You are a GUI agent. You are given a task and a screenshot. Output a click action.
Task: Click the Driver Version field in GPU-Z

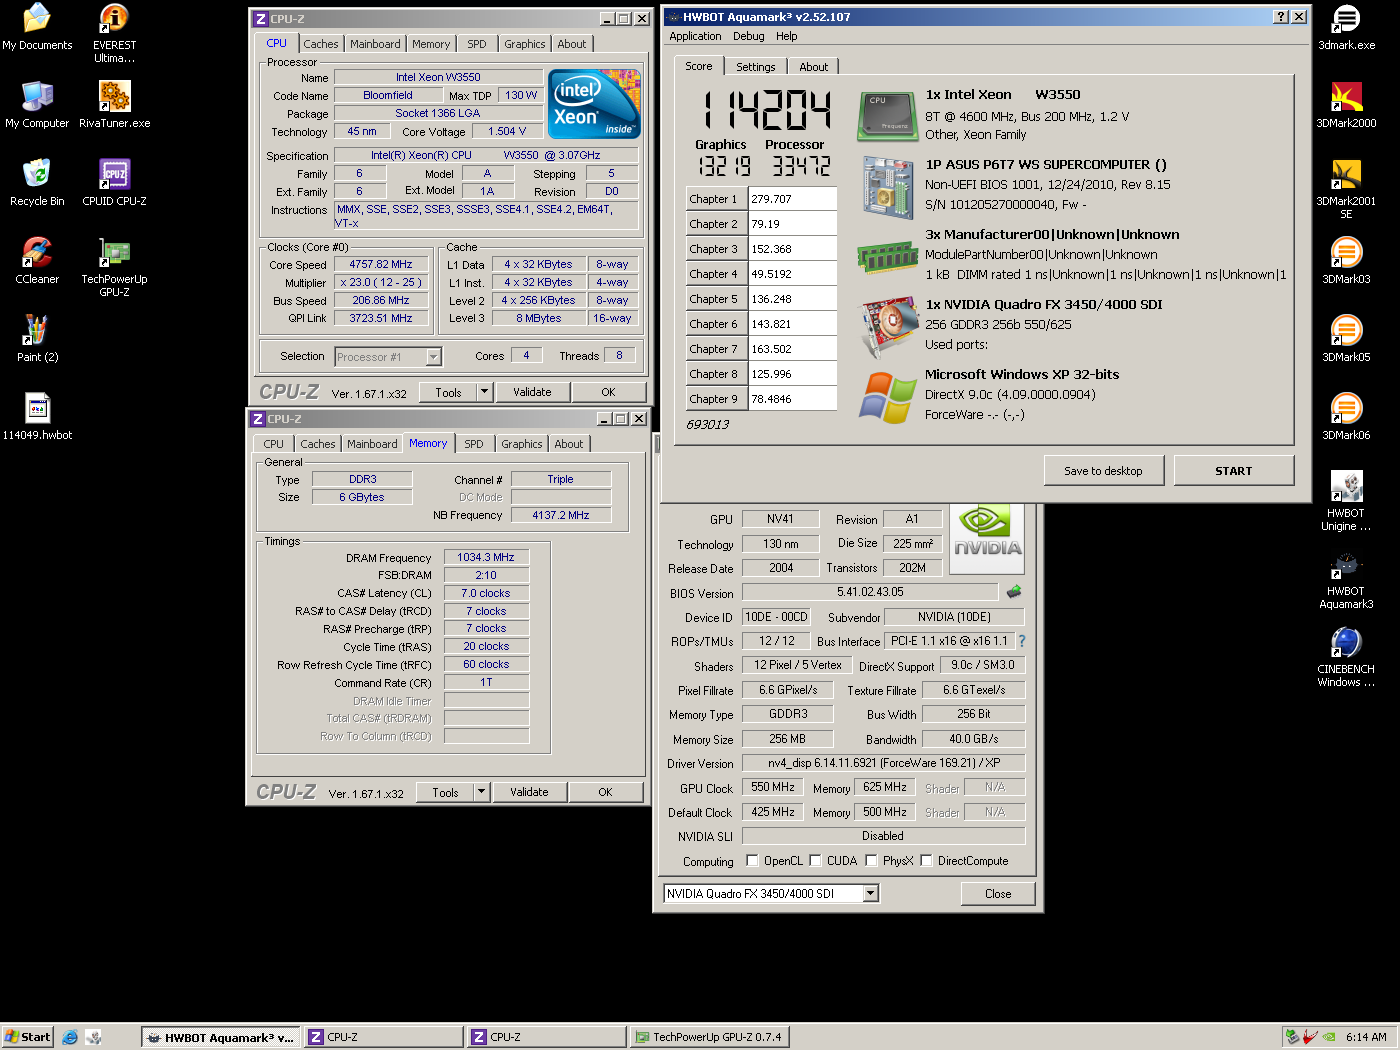(884, 763)
